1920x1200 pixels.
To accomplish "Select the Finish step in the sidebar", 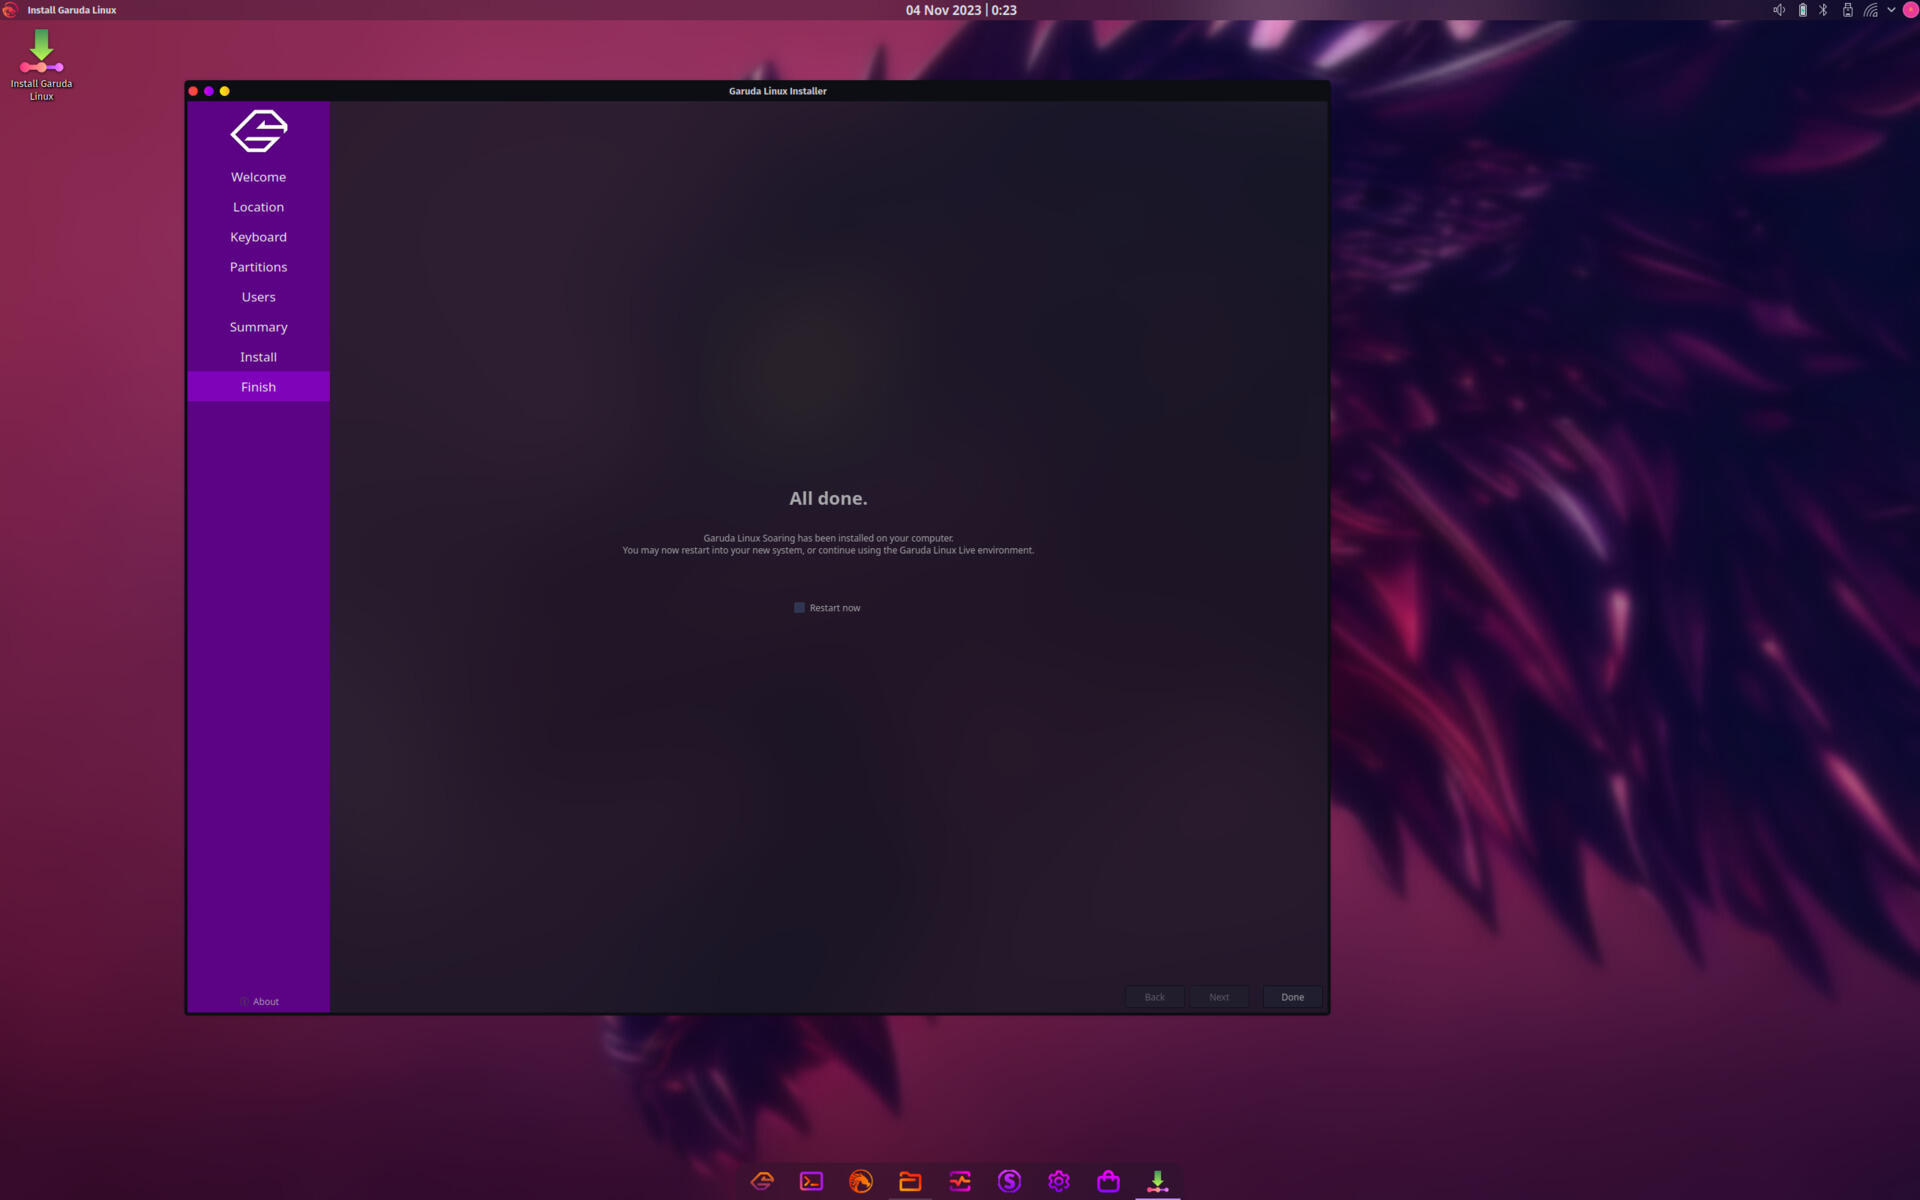I will 258,387.
